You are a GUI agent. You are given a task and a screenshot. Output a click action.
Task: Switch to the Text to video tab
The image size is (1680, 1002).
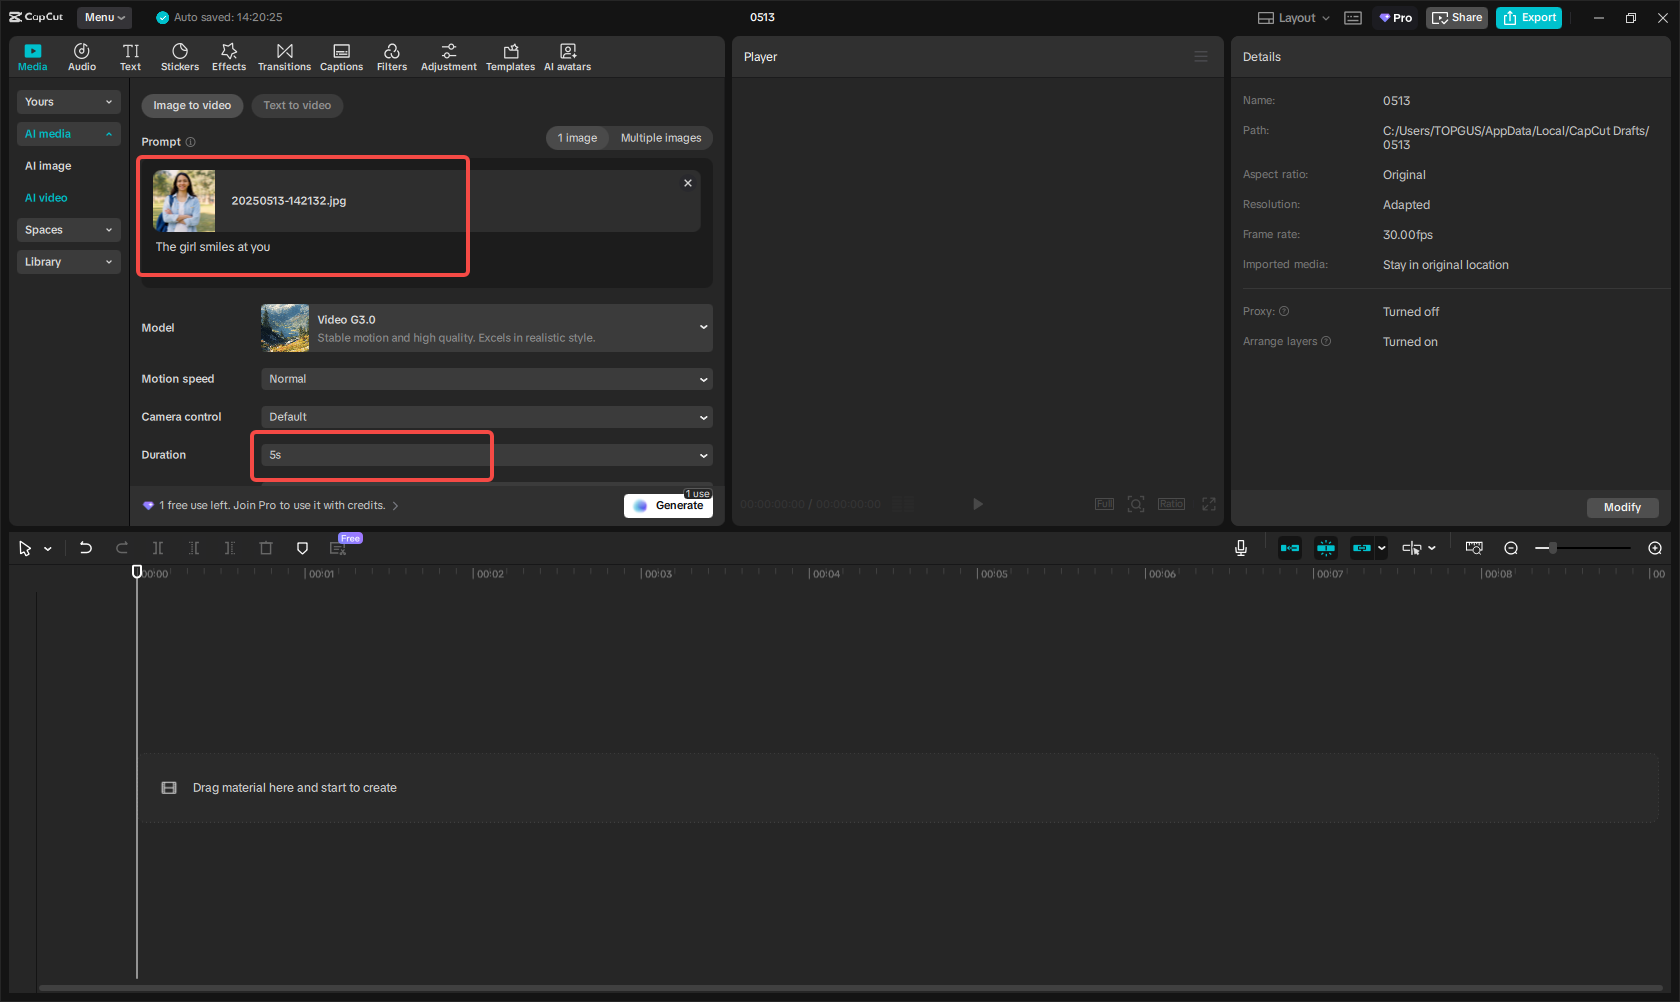(297, 105)
